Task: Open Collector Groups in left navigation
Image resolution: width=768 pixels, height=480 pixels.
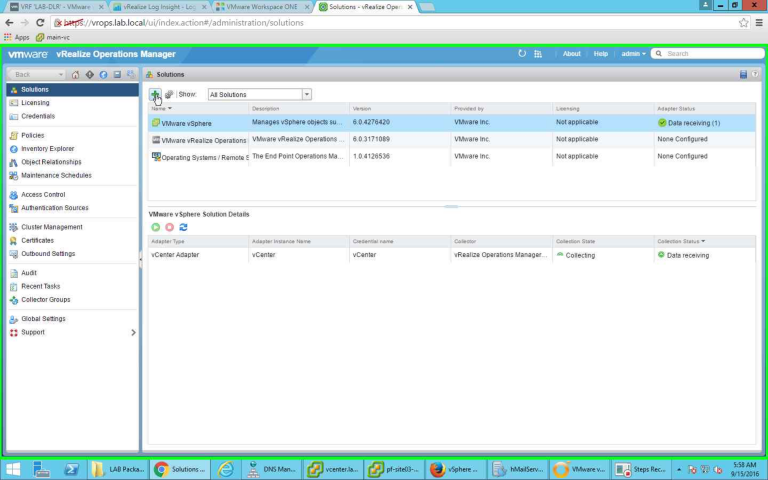Action: point(46,300)
